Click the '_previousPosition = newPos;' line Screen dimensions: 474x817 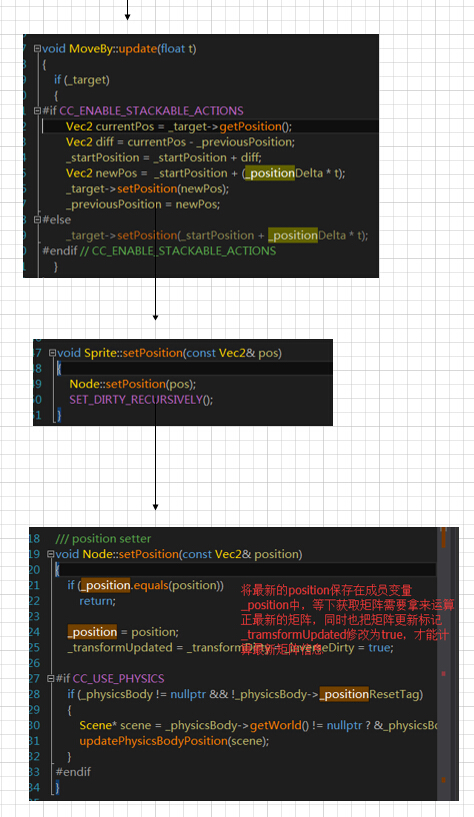(143, 204)
